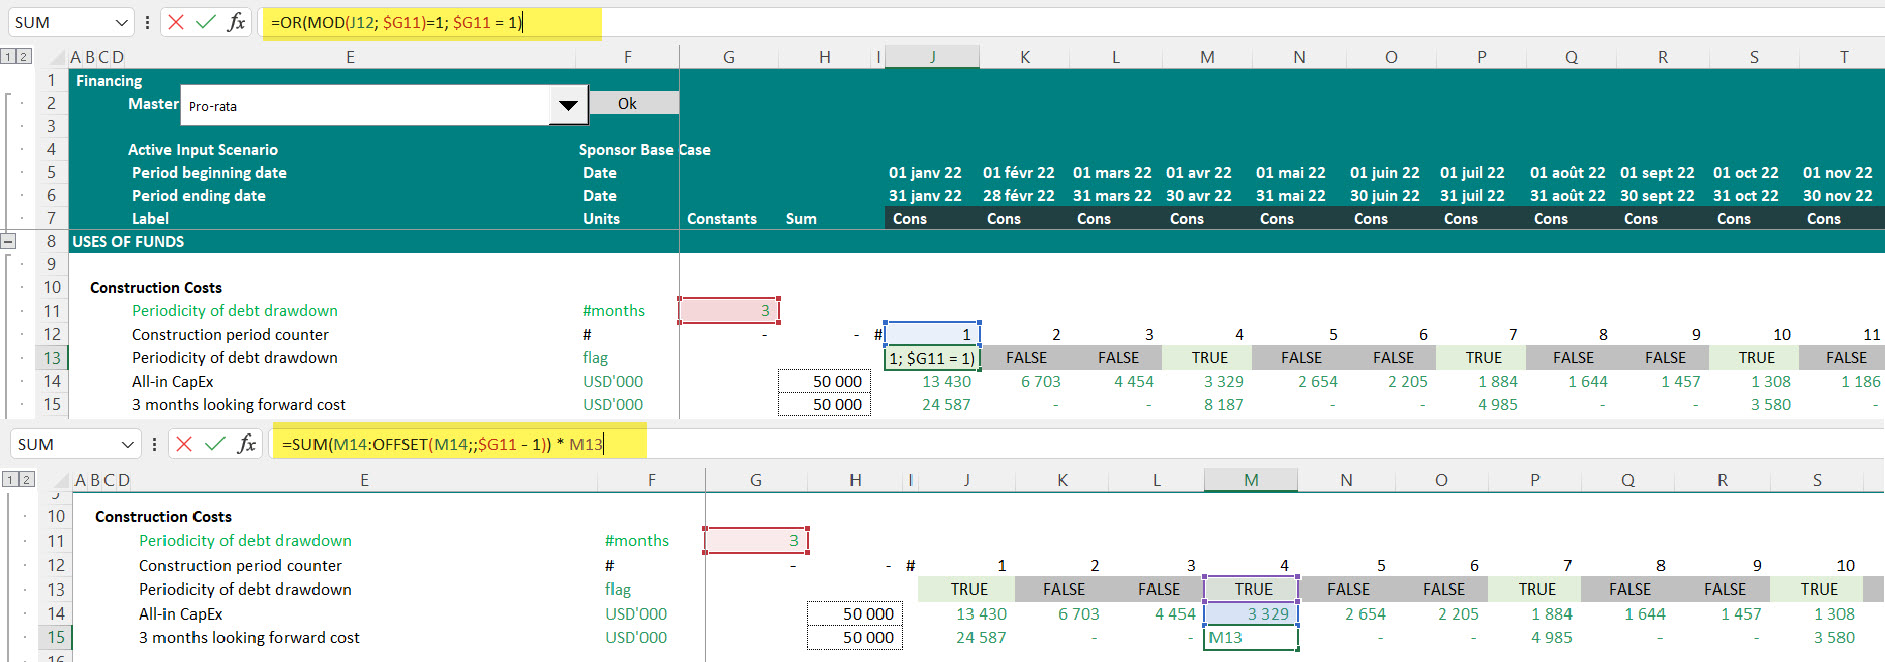Select the highlighted row 13 header in the upper worksheet
Screen dimensions: 1885x662
point(52,357)
